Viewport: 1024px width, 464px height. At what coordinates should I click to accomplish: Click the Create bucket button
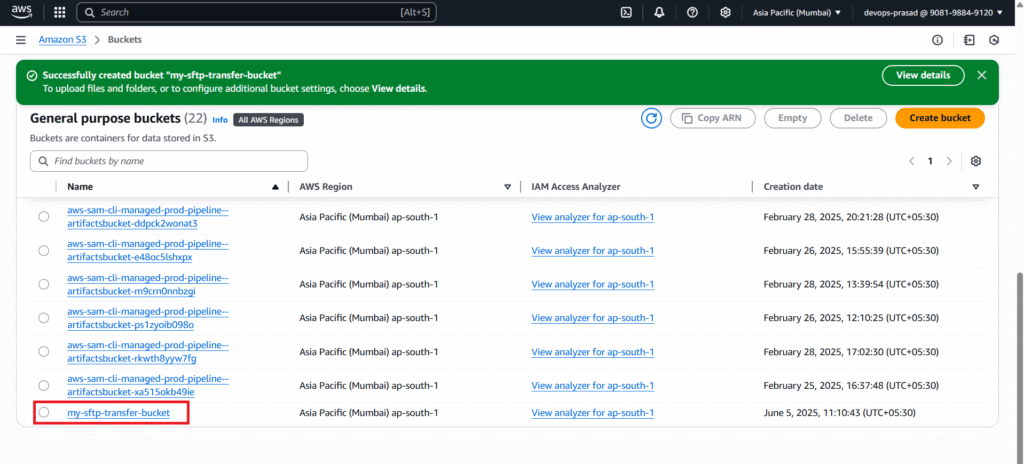click(x=940, y=118)
